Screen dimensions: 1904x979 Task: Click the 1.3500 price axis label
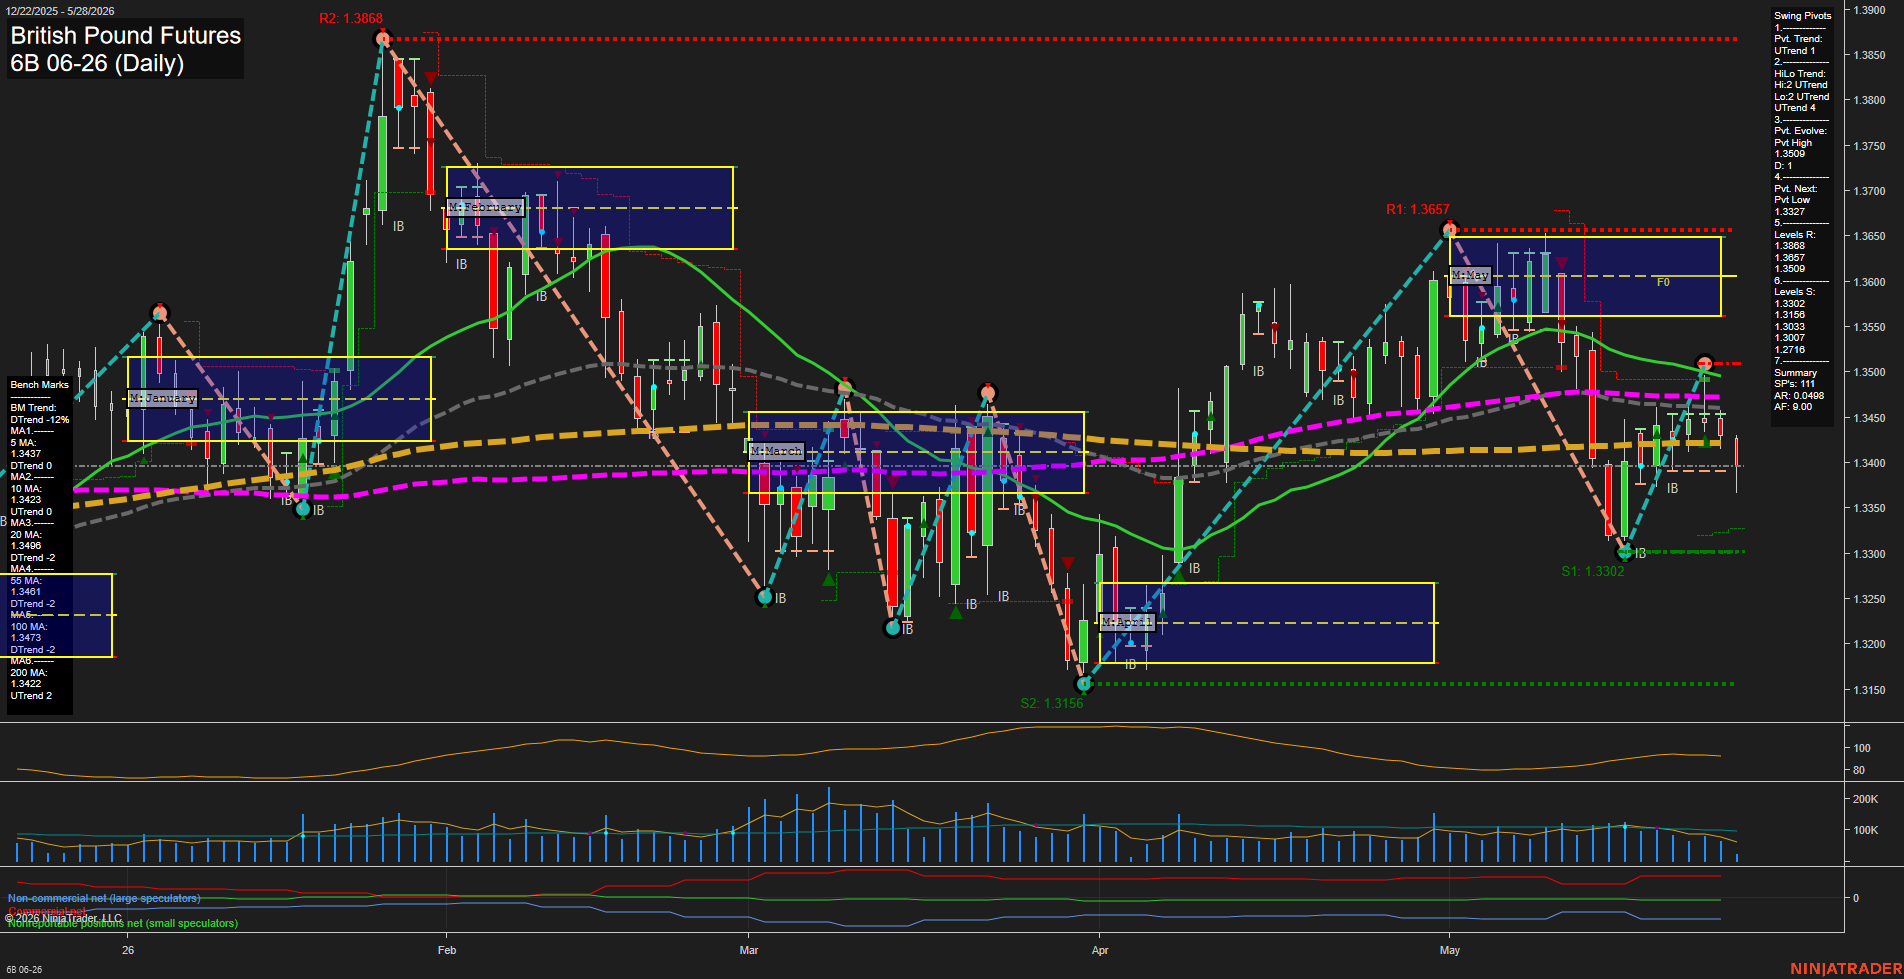pyautogui.click(x=1870, y=372)
